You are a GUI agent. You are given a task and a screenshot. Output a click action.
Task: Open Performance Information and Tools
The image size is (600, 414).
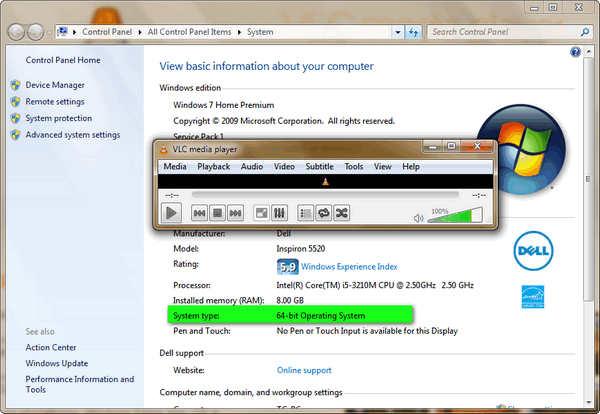(x=80, y=384)
